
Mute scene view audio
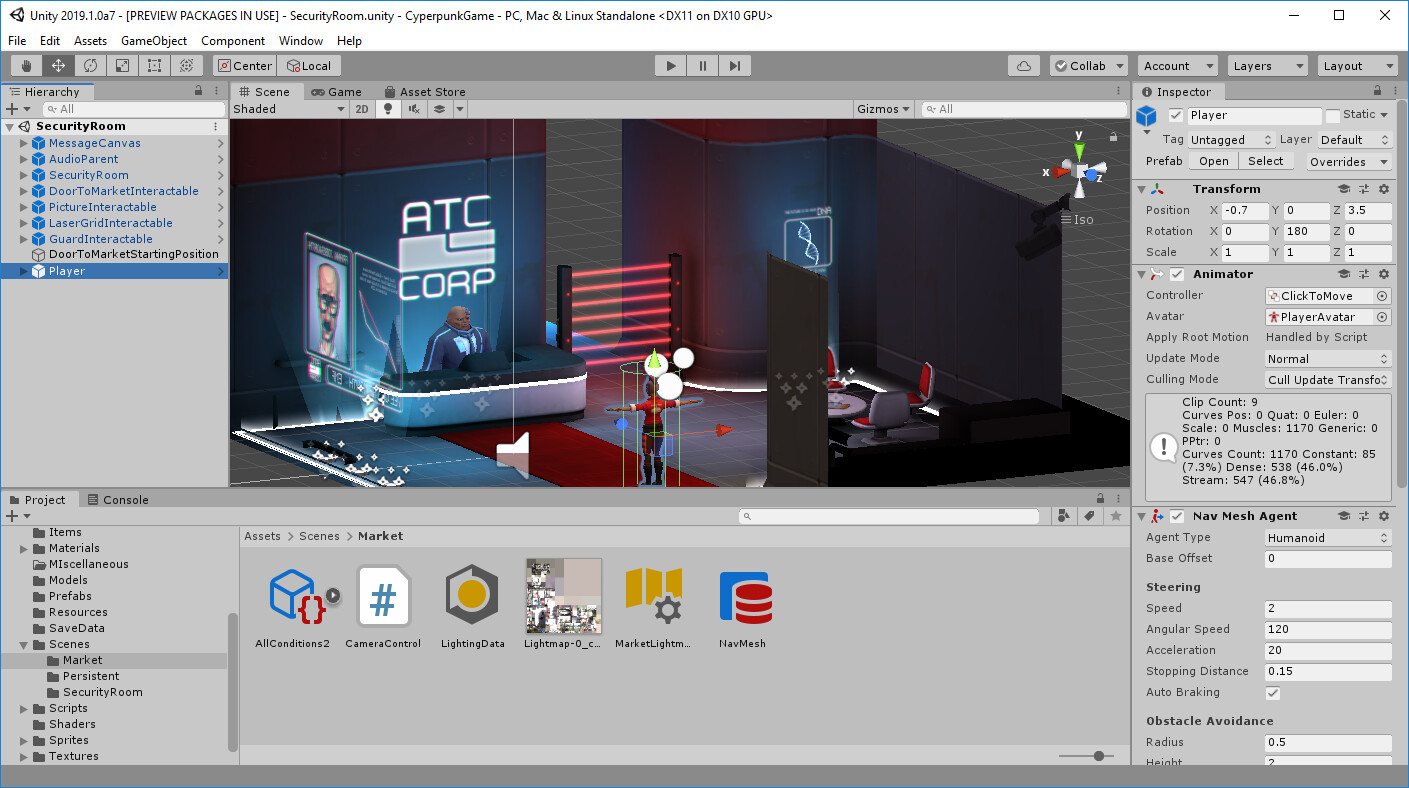point(414,109)
